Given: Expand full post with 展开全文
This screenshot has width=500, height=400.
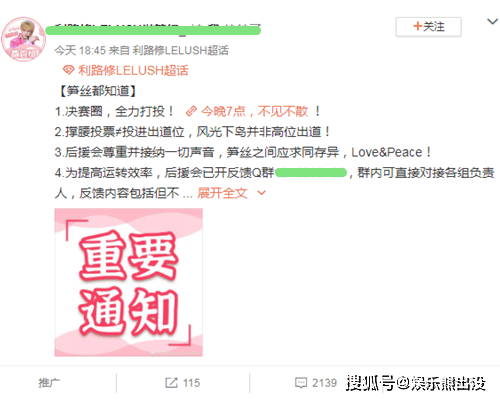Looking at the screenshot, I should click(x=222, y=193).
